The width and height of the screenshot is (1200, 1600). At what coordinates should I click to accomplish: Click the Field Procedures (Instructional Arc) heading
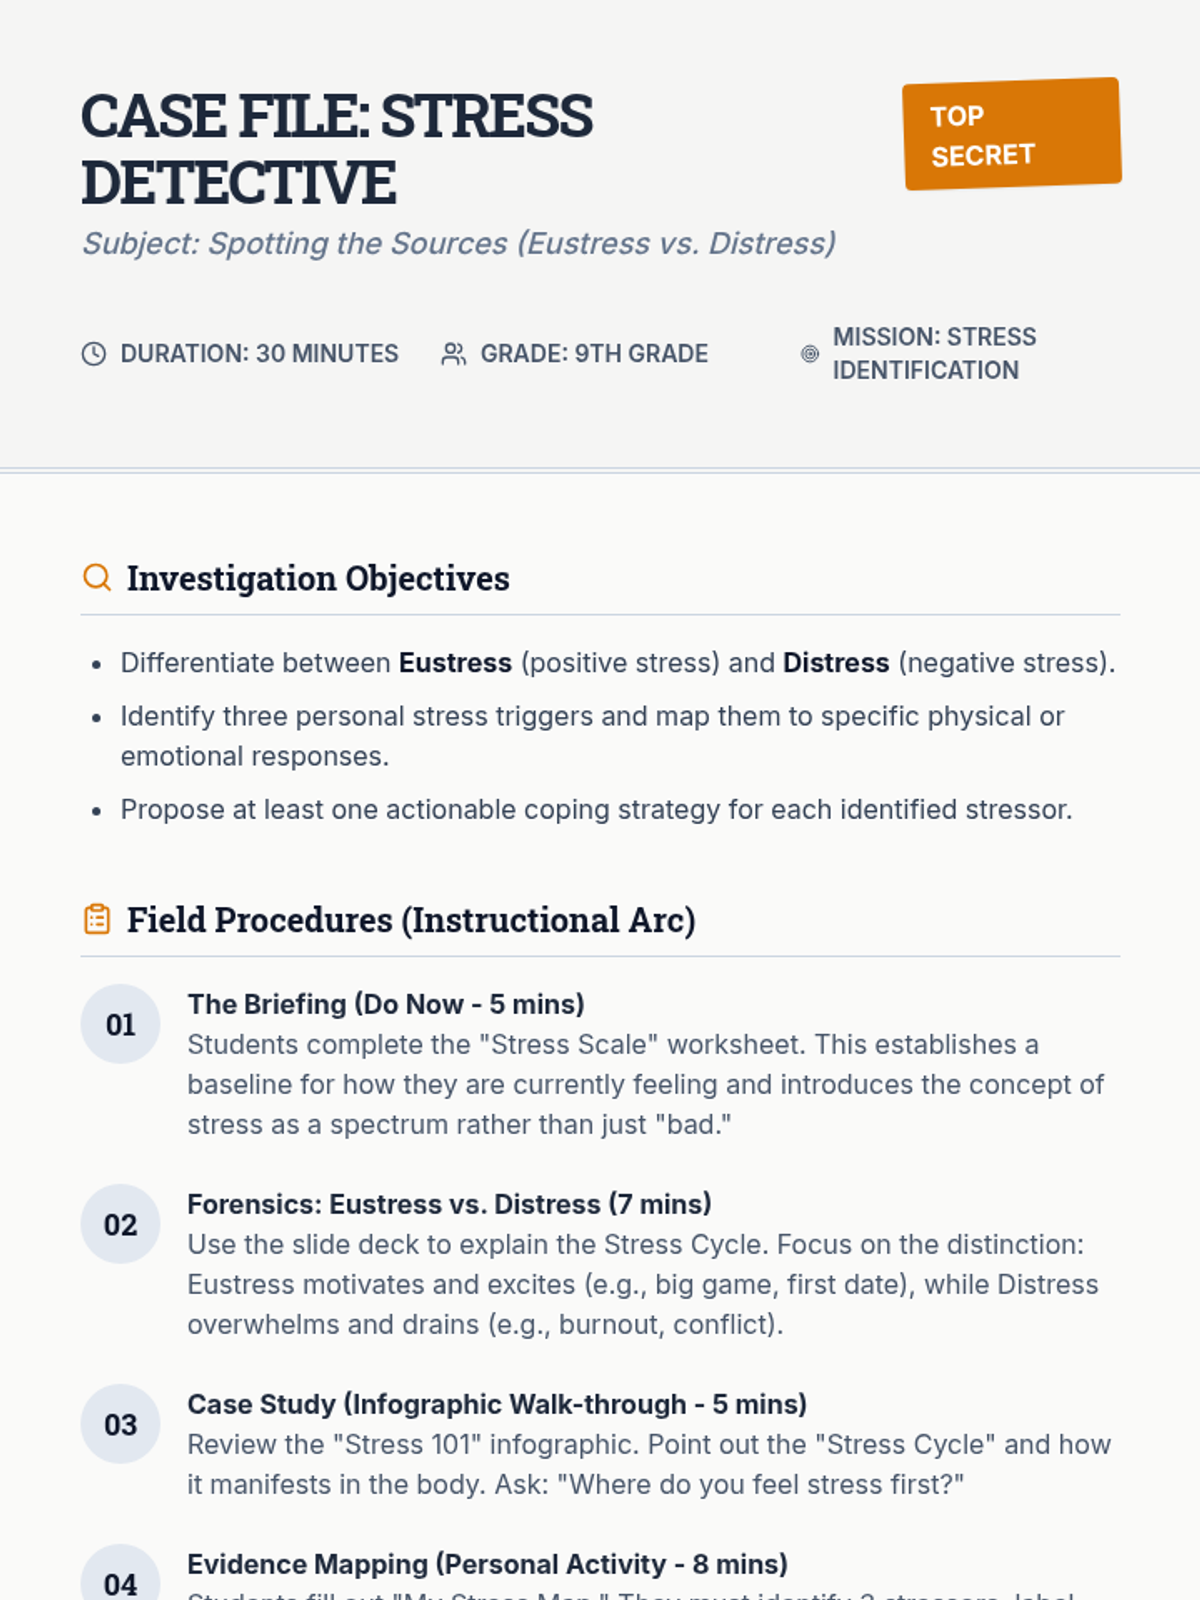411,920
